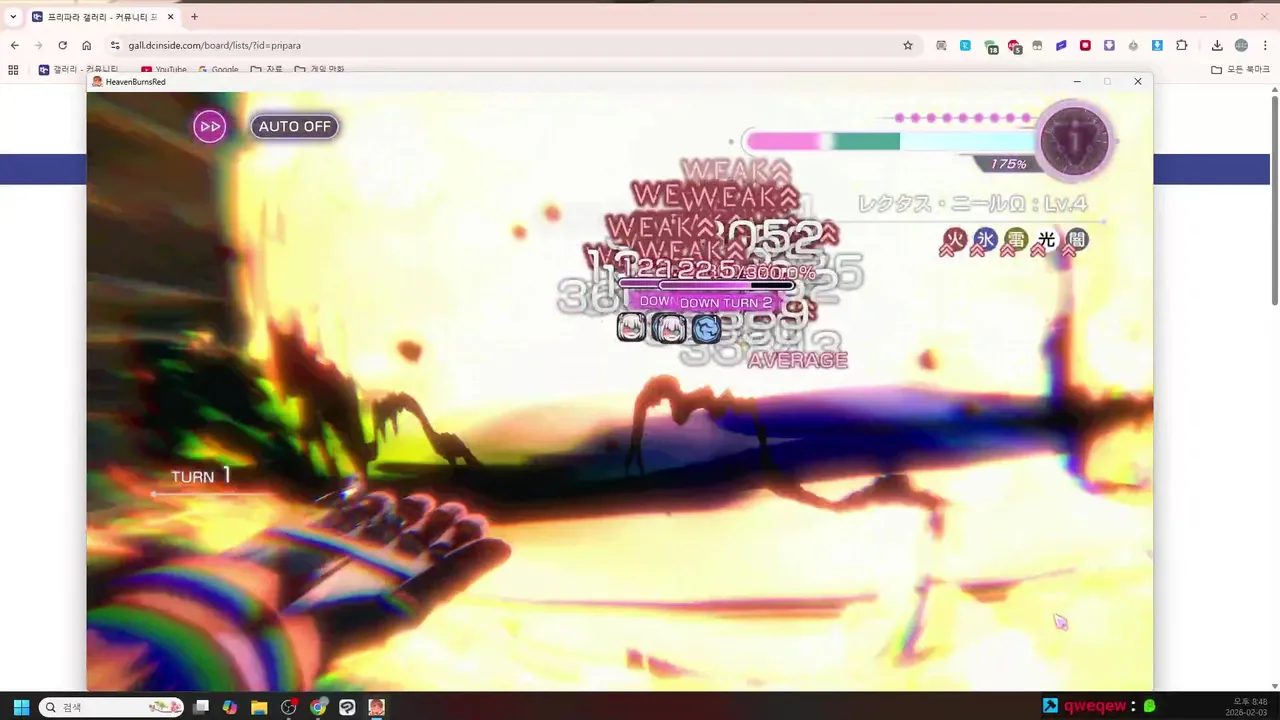Click the thunder element weakness icon

1016,241
